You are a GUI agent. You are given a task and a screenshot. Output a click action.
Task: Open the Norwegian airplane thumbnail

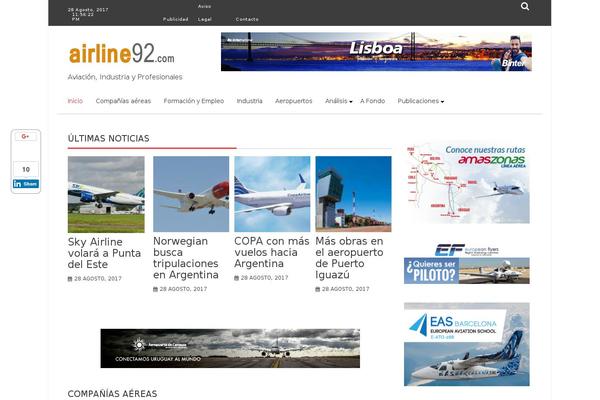click(x=191, y=194)
